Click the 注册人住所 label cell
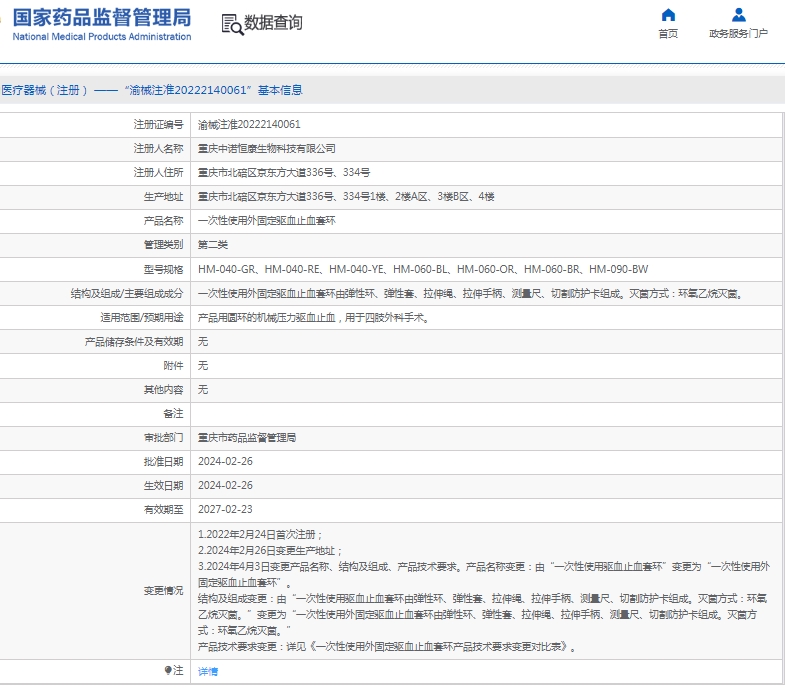 click(x=95, y=173)
